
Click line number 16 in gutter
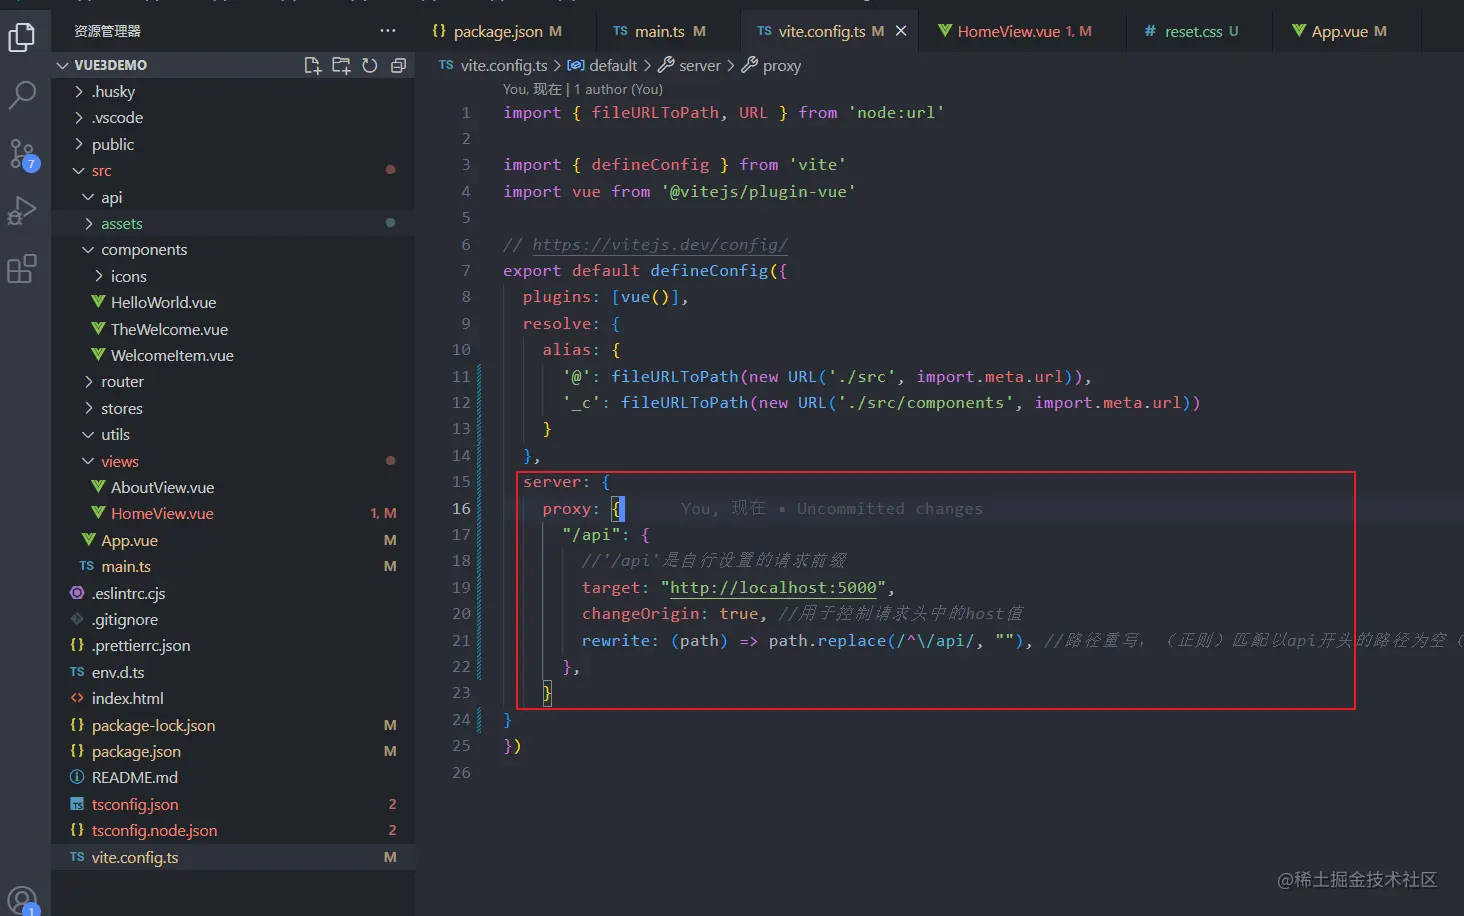click(460, 508)
